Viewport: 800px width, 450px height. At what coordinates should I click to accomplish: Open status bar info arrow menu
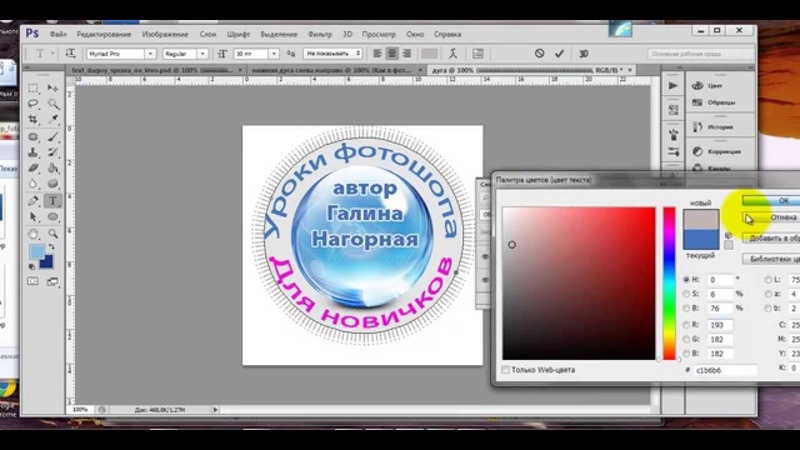(x=215, y=410)
